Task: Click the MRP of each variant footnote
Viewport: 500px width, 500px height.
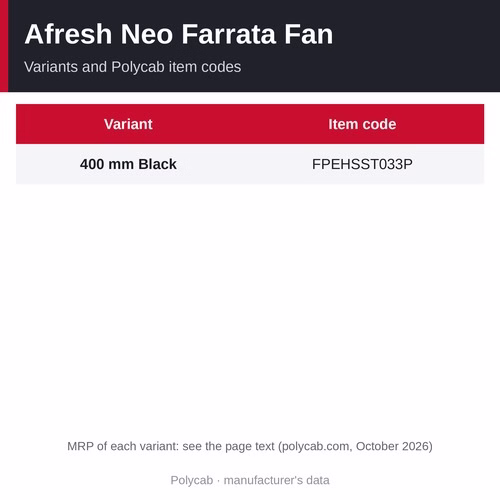Action: coord(250,446)
